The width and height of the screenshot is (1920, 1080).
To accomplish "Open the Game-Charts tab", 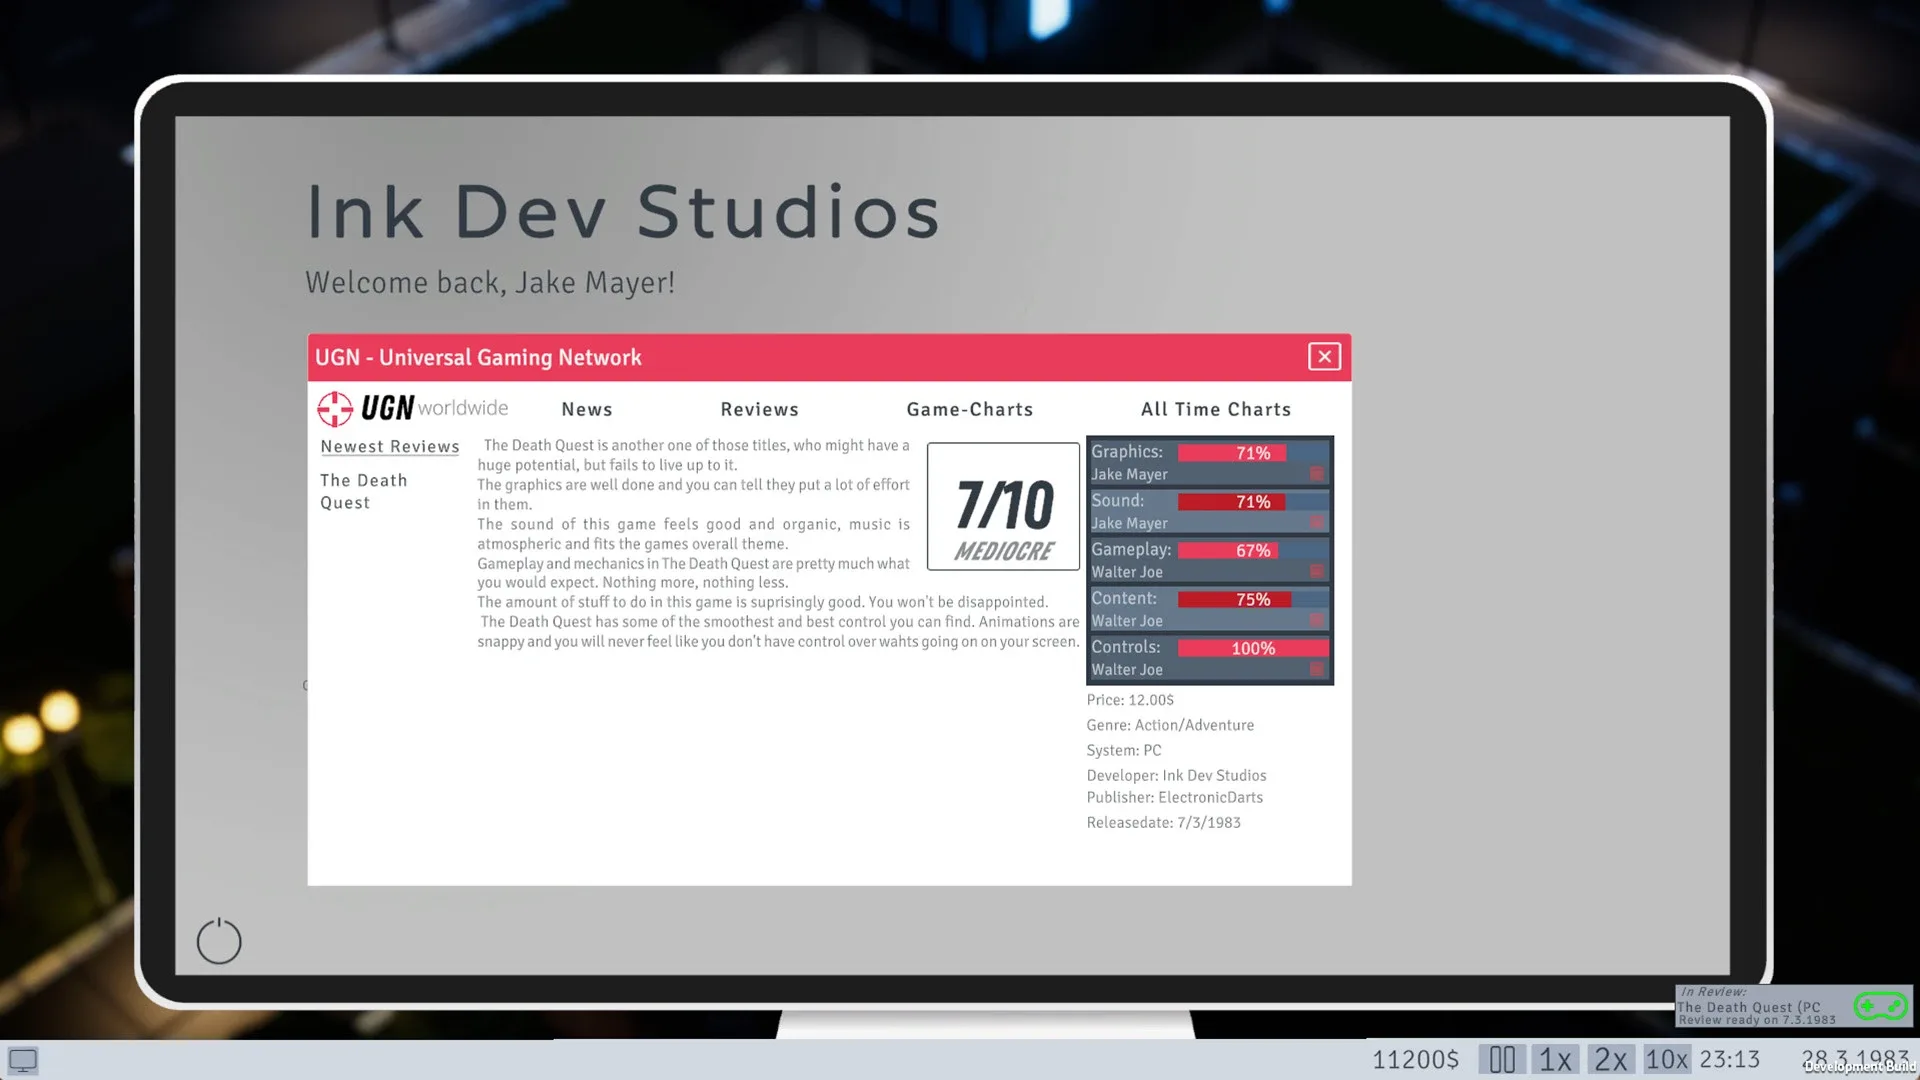I will pos(969,409).
